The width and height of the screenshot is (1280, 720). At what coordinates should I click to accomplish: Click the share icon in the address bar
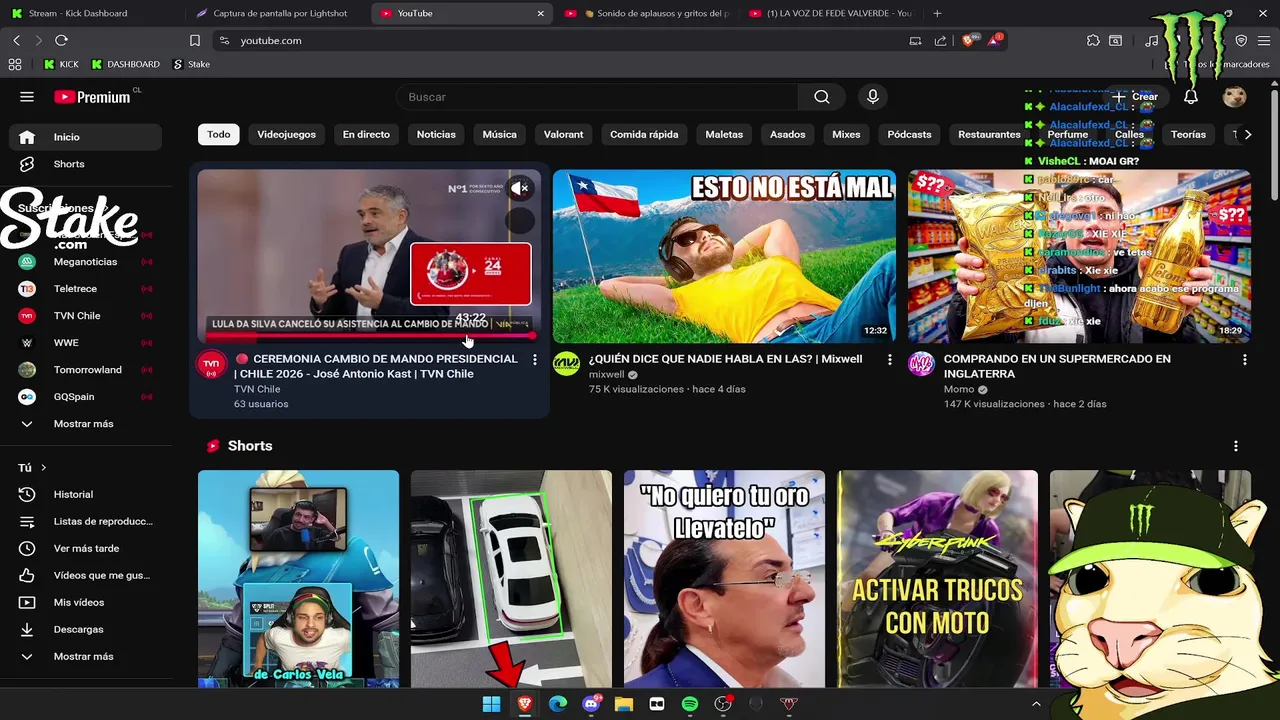coord(940,40)
